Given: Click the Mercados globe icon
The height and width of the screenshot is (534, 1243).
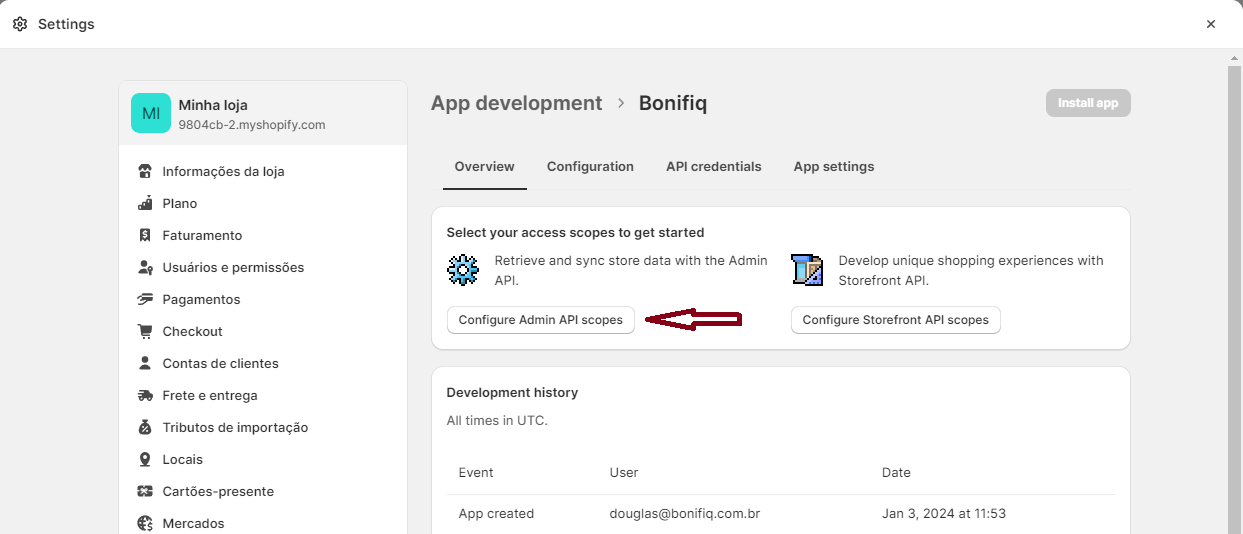Looking at the screenshot, I should click(145, 523).
